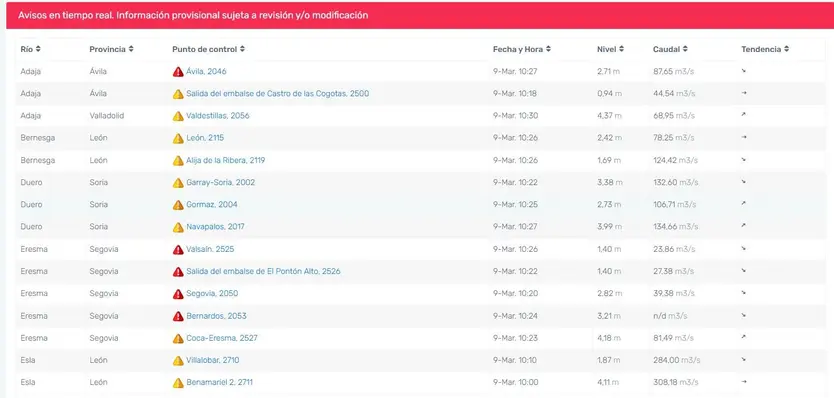This screenshot has height=398, width=834.
Task: Open the Bernardos, 2053 link
Action: [216, 316]
